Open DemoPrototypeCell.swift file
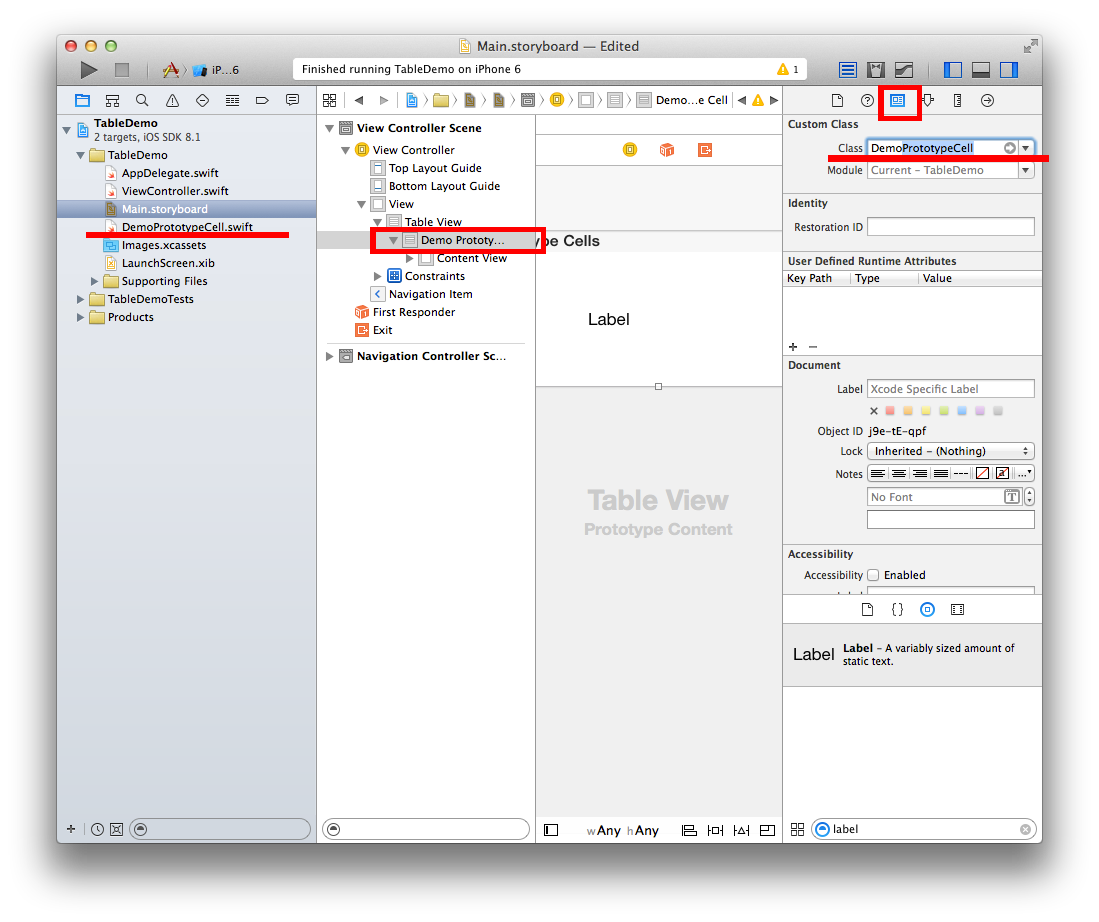Viewport: 1099px width, 922px height. tap(186, 227)
